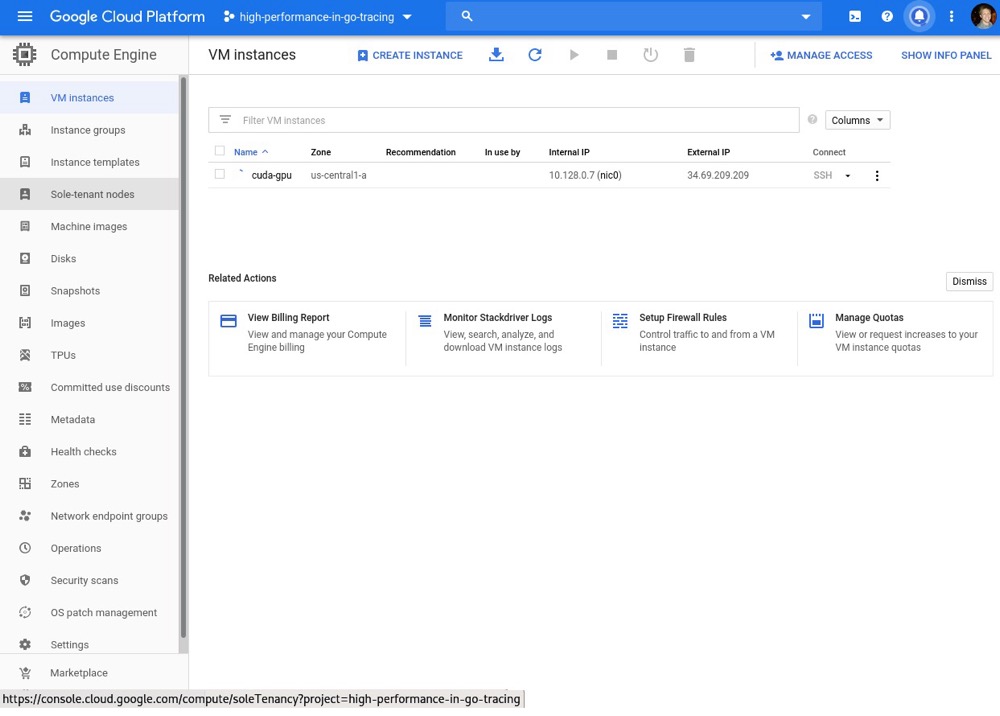Check the cuda-gpu row checkbox
Image resolution: width=1000 pixels, height=716 pixels.
pos(220,174)
